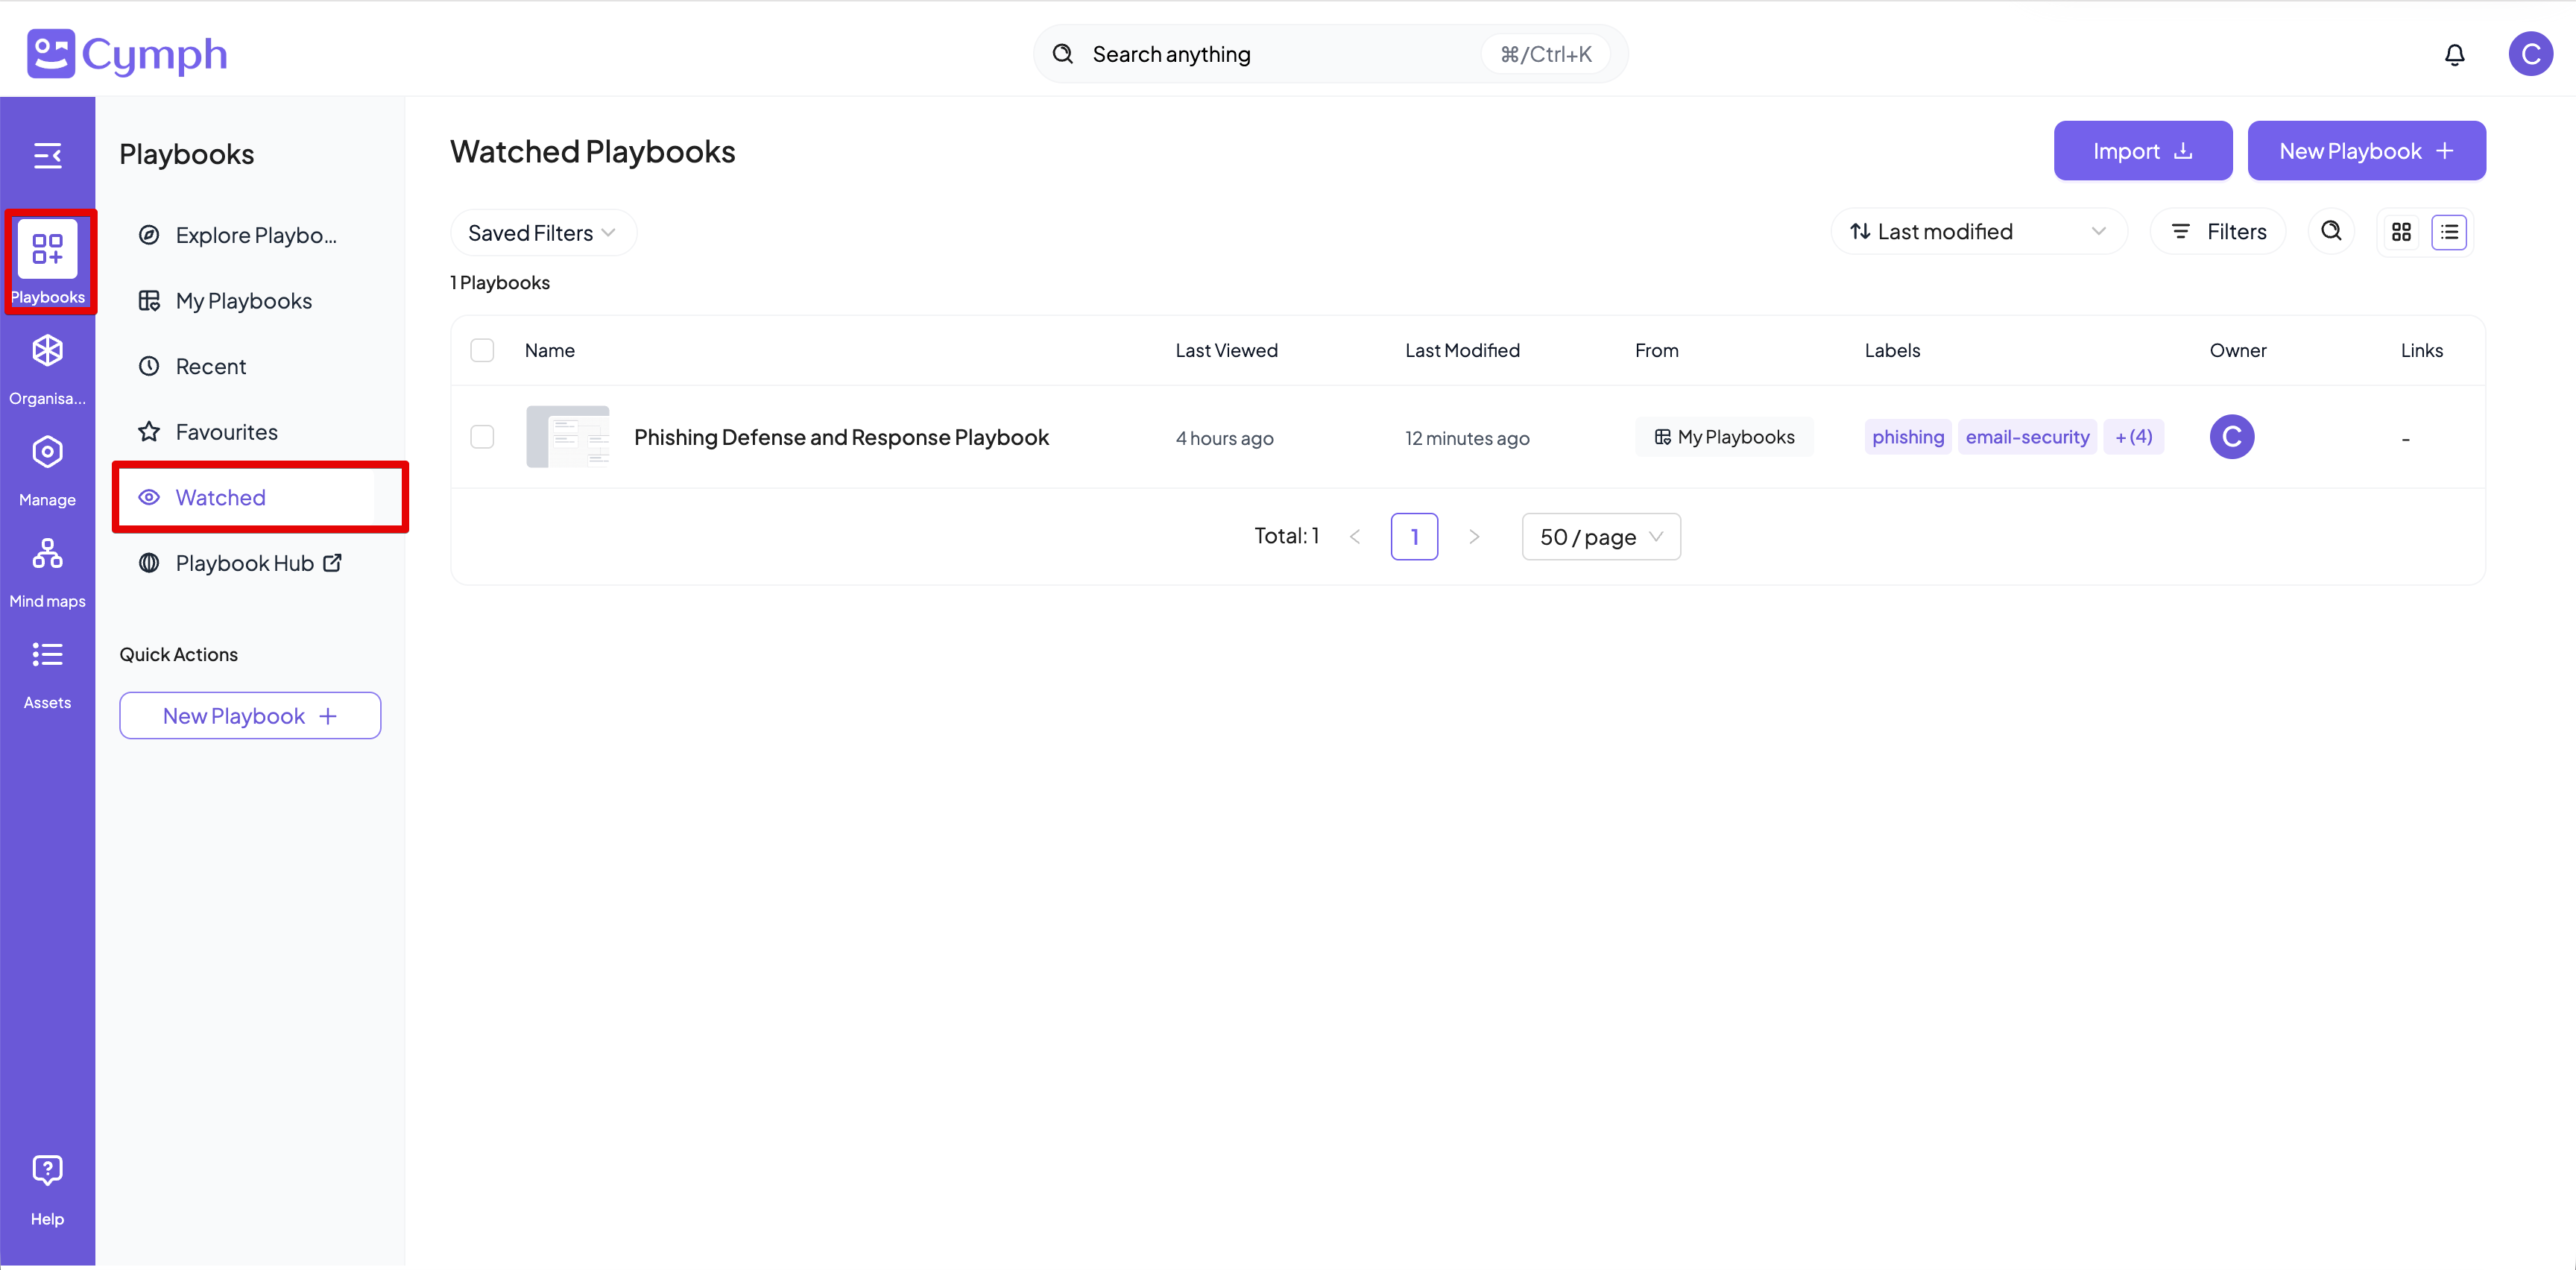Open the Phishing Defense playbook thumbnail

[567, 437]
